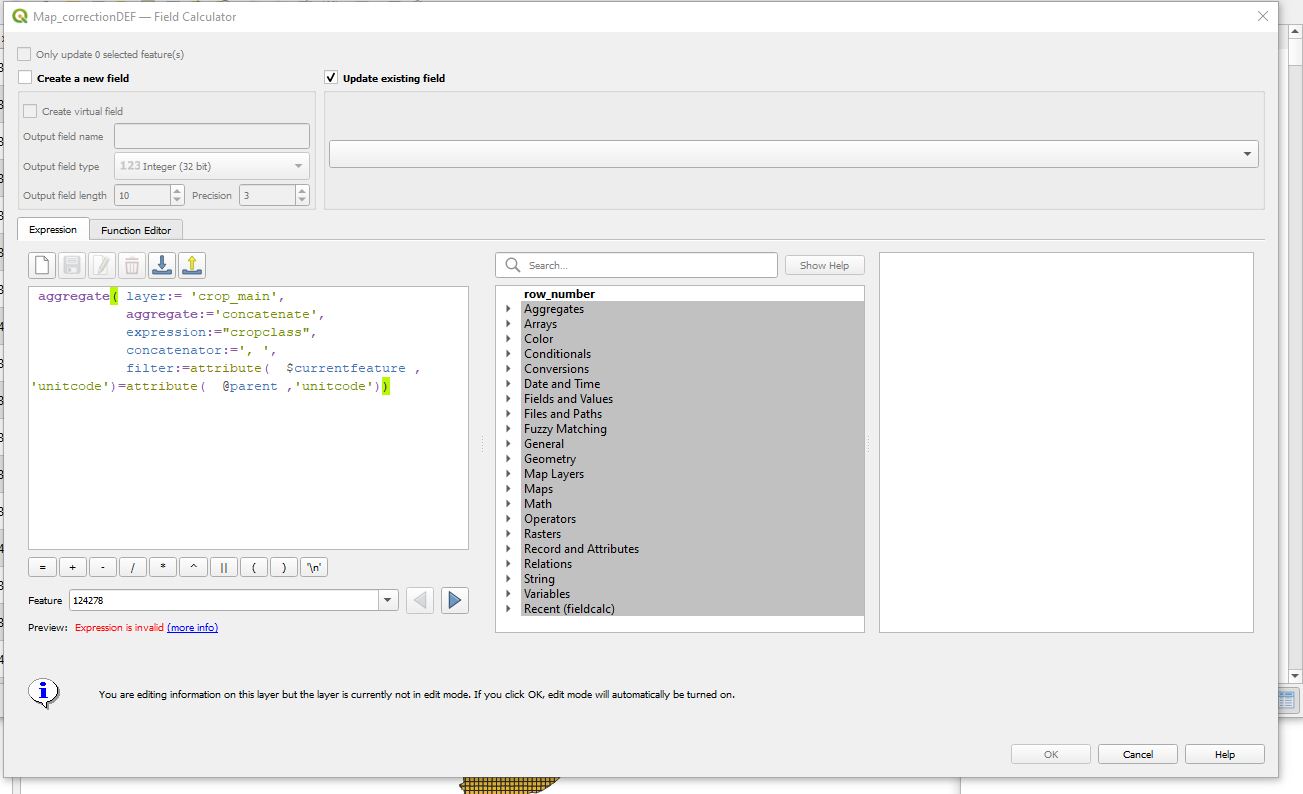This screenshot has height=794, width=1303.
Task: Expand the Map Layers group
Action: (x=508, y=474)
